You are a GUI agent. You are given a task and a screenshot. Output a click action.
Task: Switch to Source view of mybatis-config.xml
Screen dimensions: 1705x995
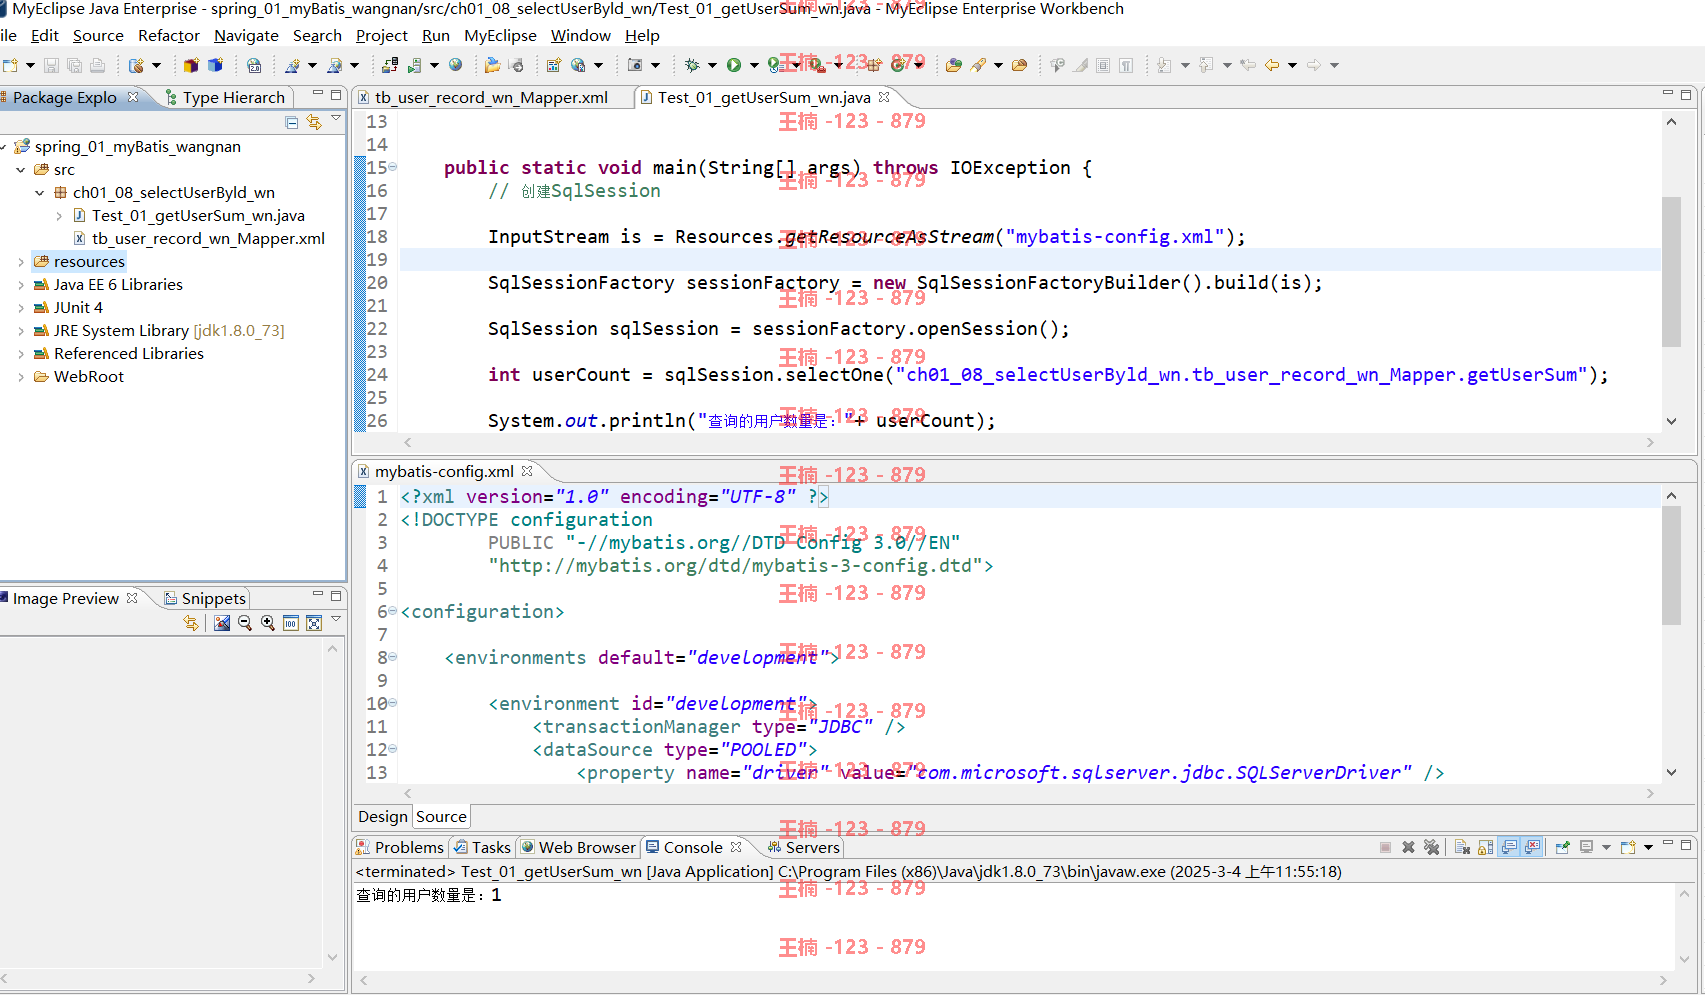coord(441,817)
